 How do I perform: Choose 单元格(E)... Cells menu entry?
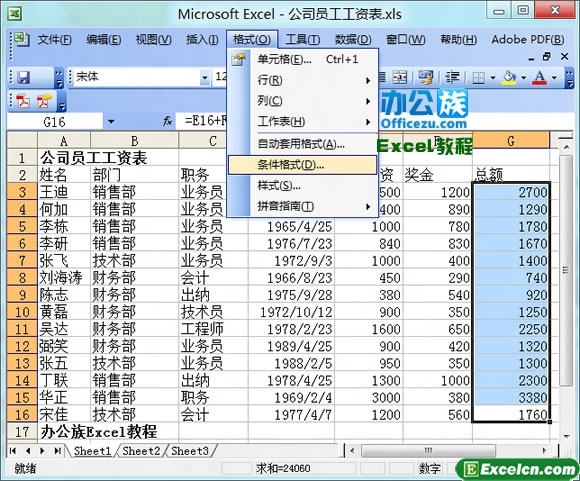[x=303, y=59]
